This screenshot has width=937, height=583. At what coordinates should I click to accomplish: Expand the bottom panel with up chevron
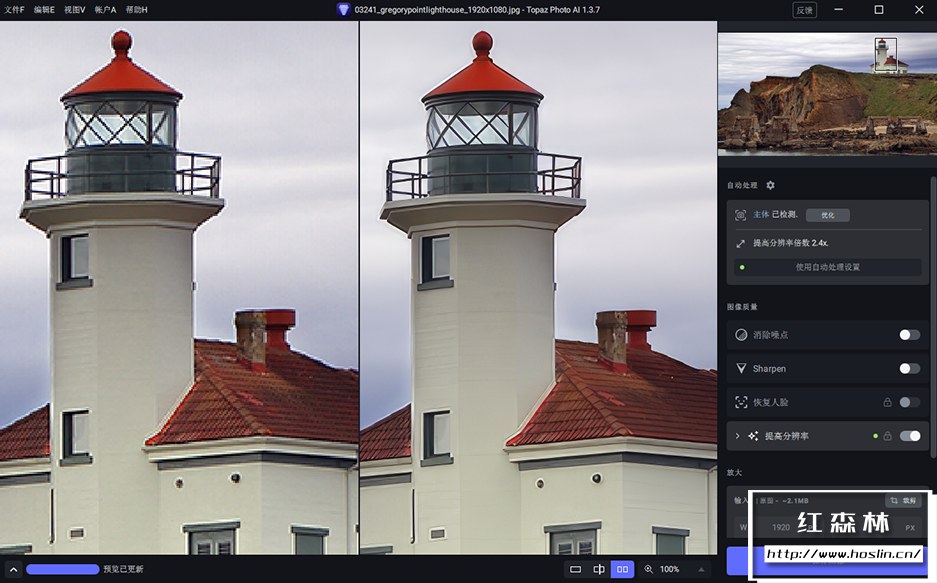click(x=14, y=569)
